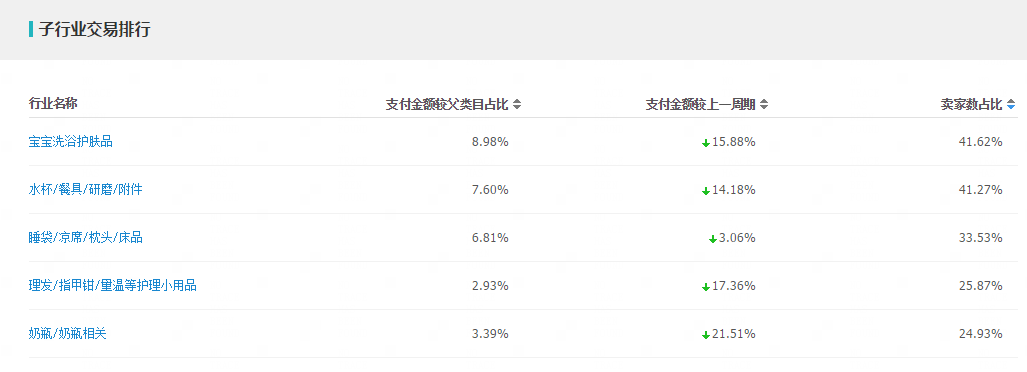Click the 卖家数占比 header label
Screen dimensions: 1027x372
point(971,104)
